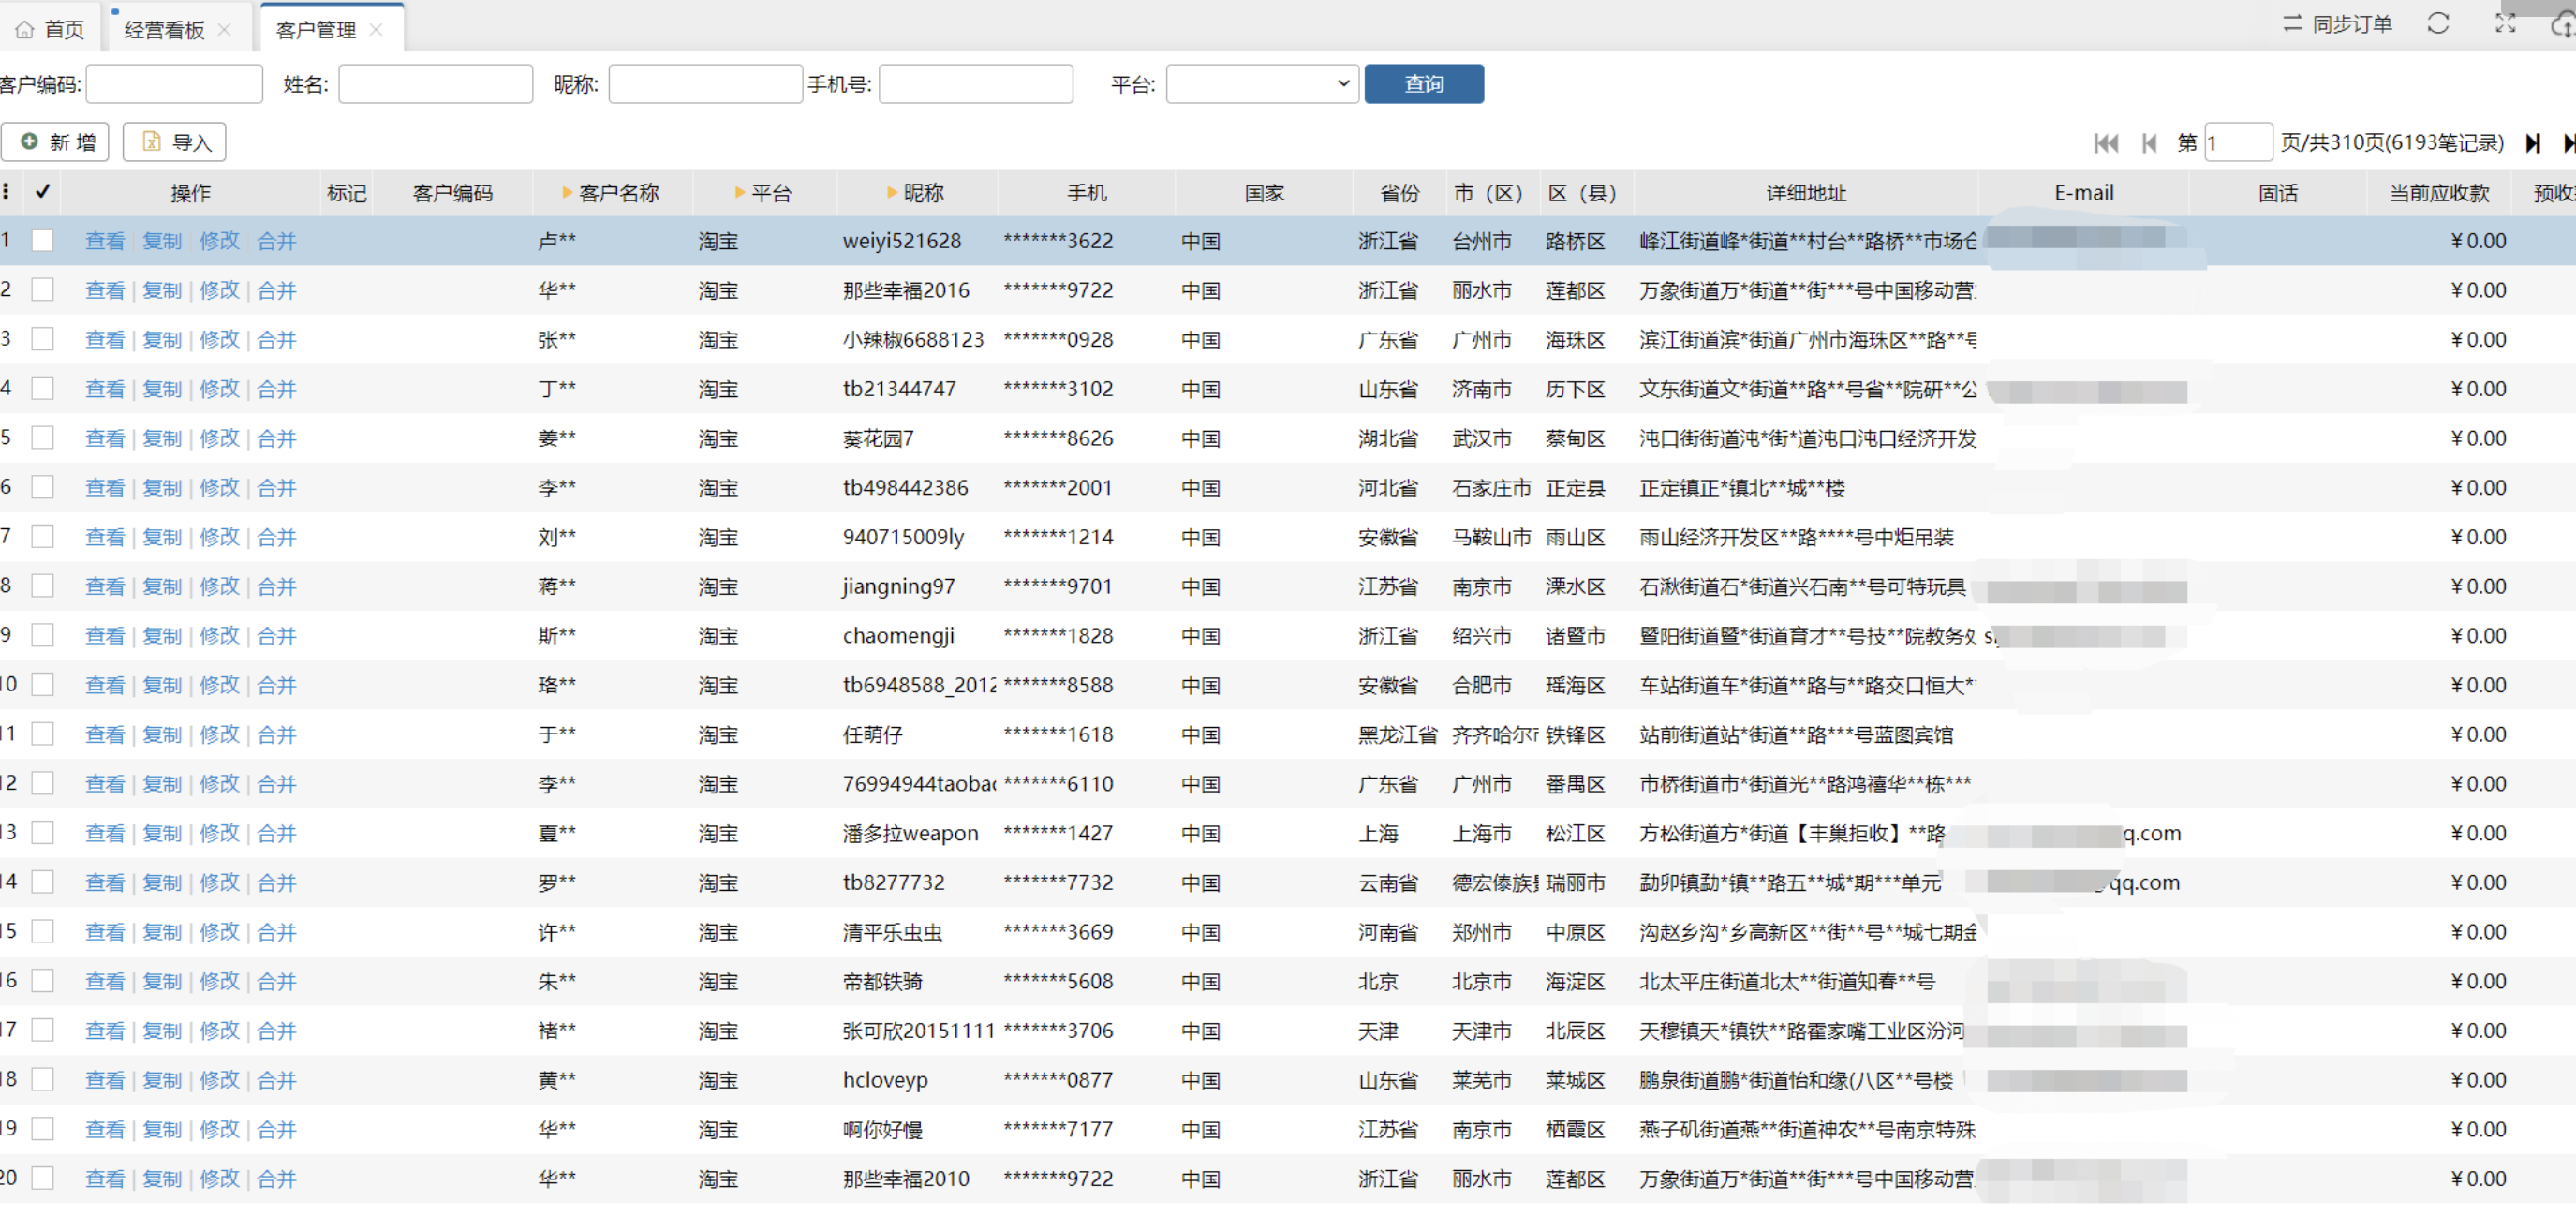2576x1231 pixels.
Task: Sort by 昵称 column arrow
Action: [892, 193]
